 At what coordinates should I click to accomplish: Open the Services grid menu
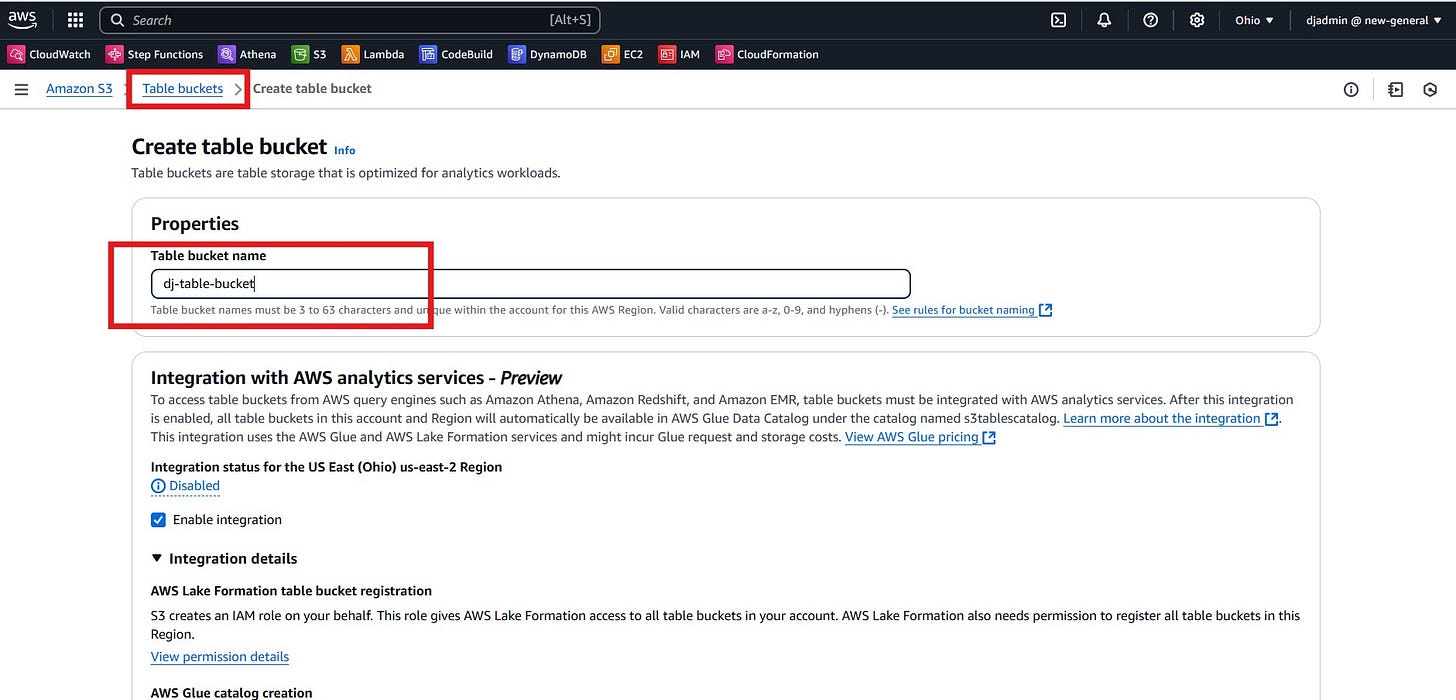pos(75,20)
